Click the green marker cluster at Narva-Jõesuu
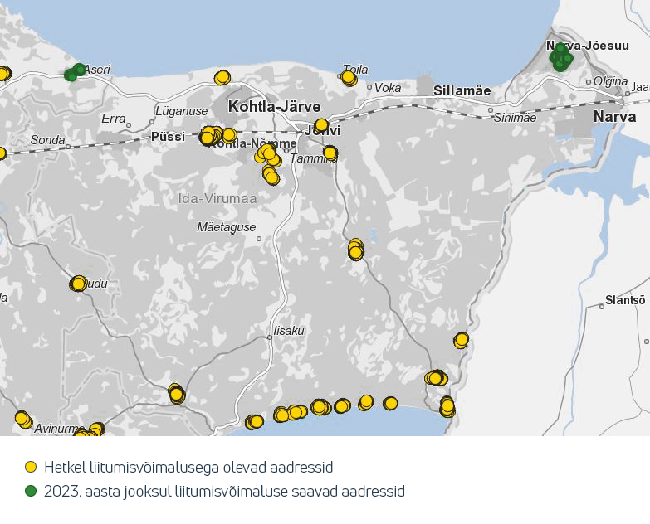Screen dimensions: 650x524 560,58
